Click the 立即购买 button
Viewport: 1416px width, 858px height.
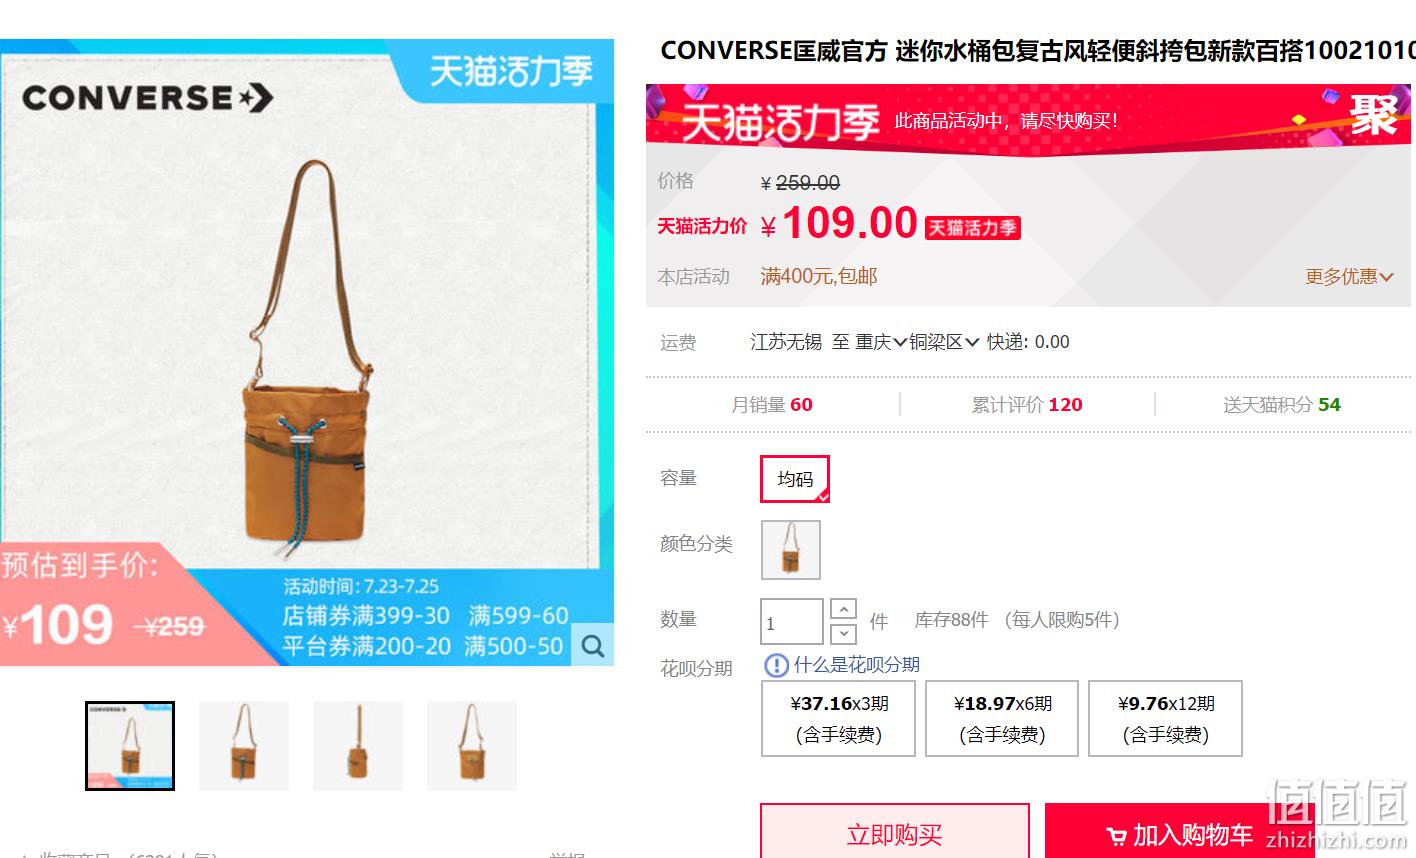click(x=894, y=833)
